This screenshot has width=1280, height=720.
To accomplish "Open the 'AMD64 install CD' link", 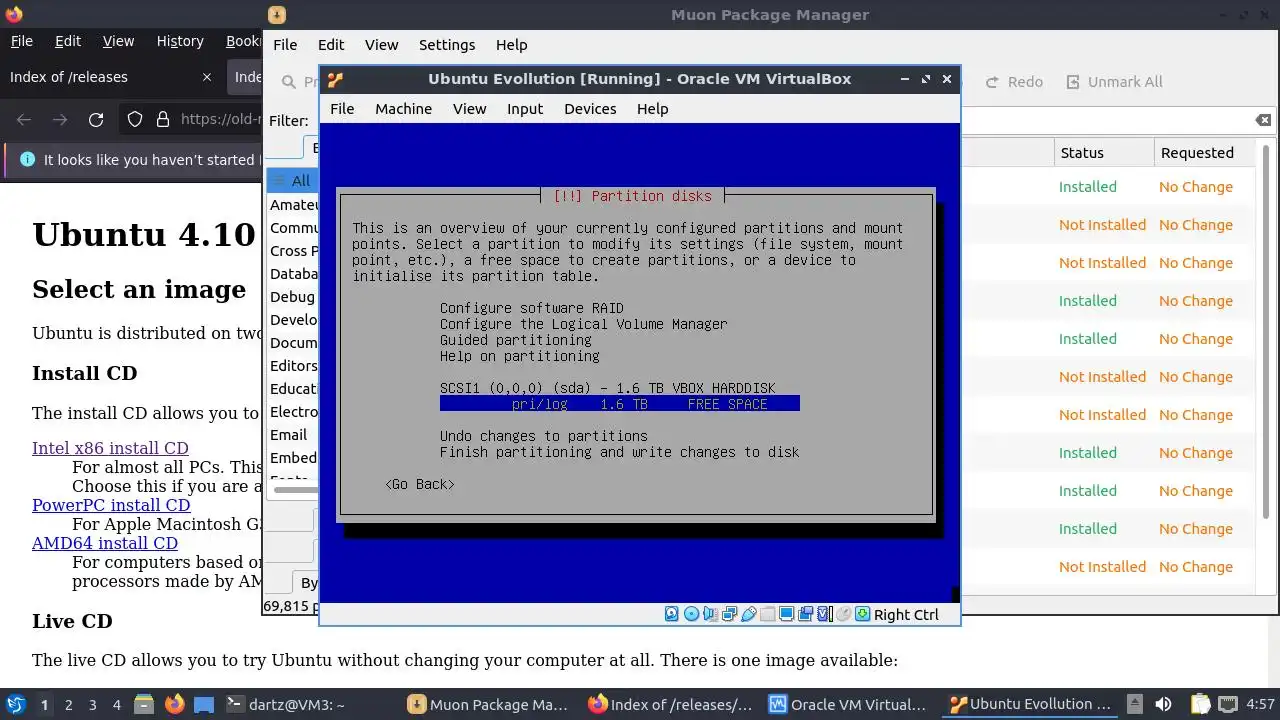I will pos(105,543).
